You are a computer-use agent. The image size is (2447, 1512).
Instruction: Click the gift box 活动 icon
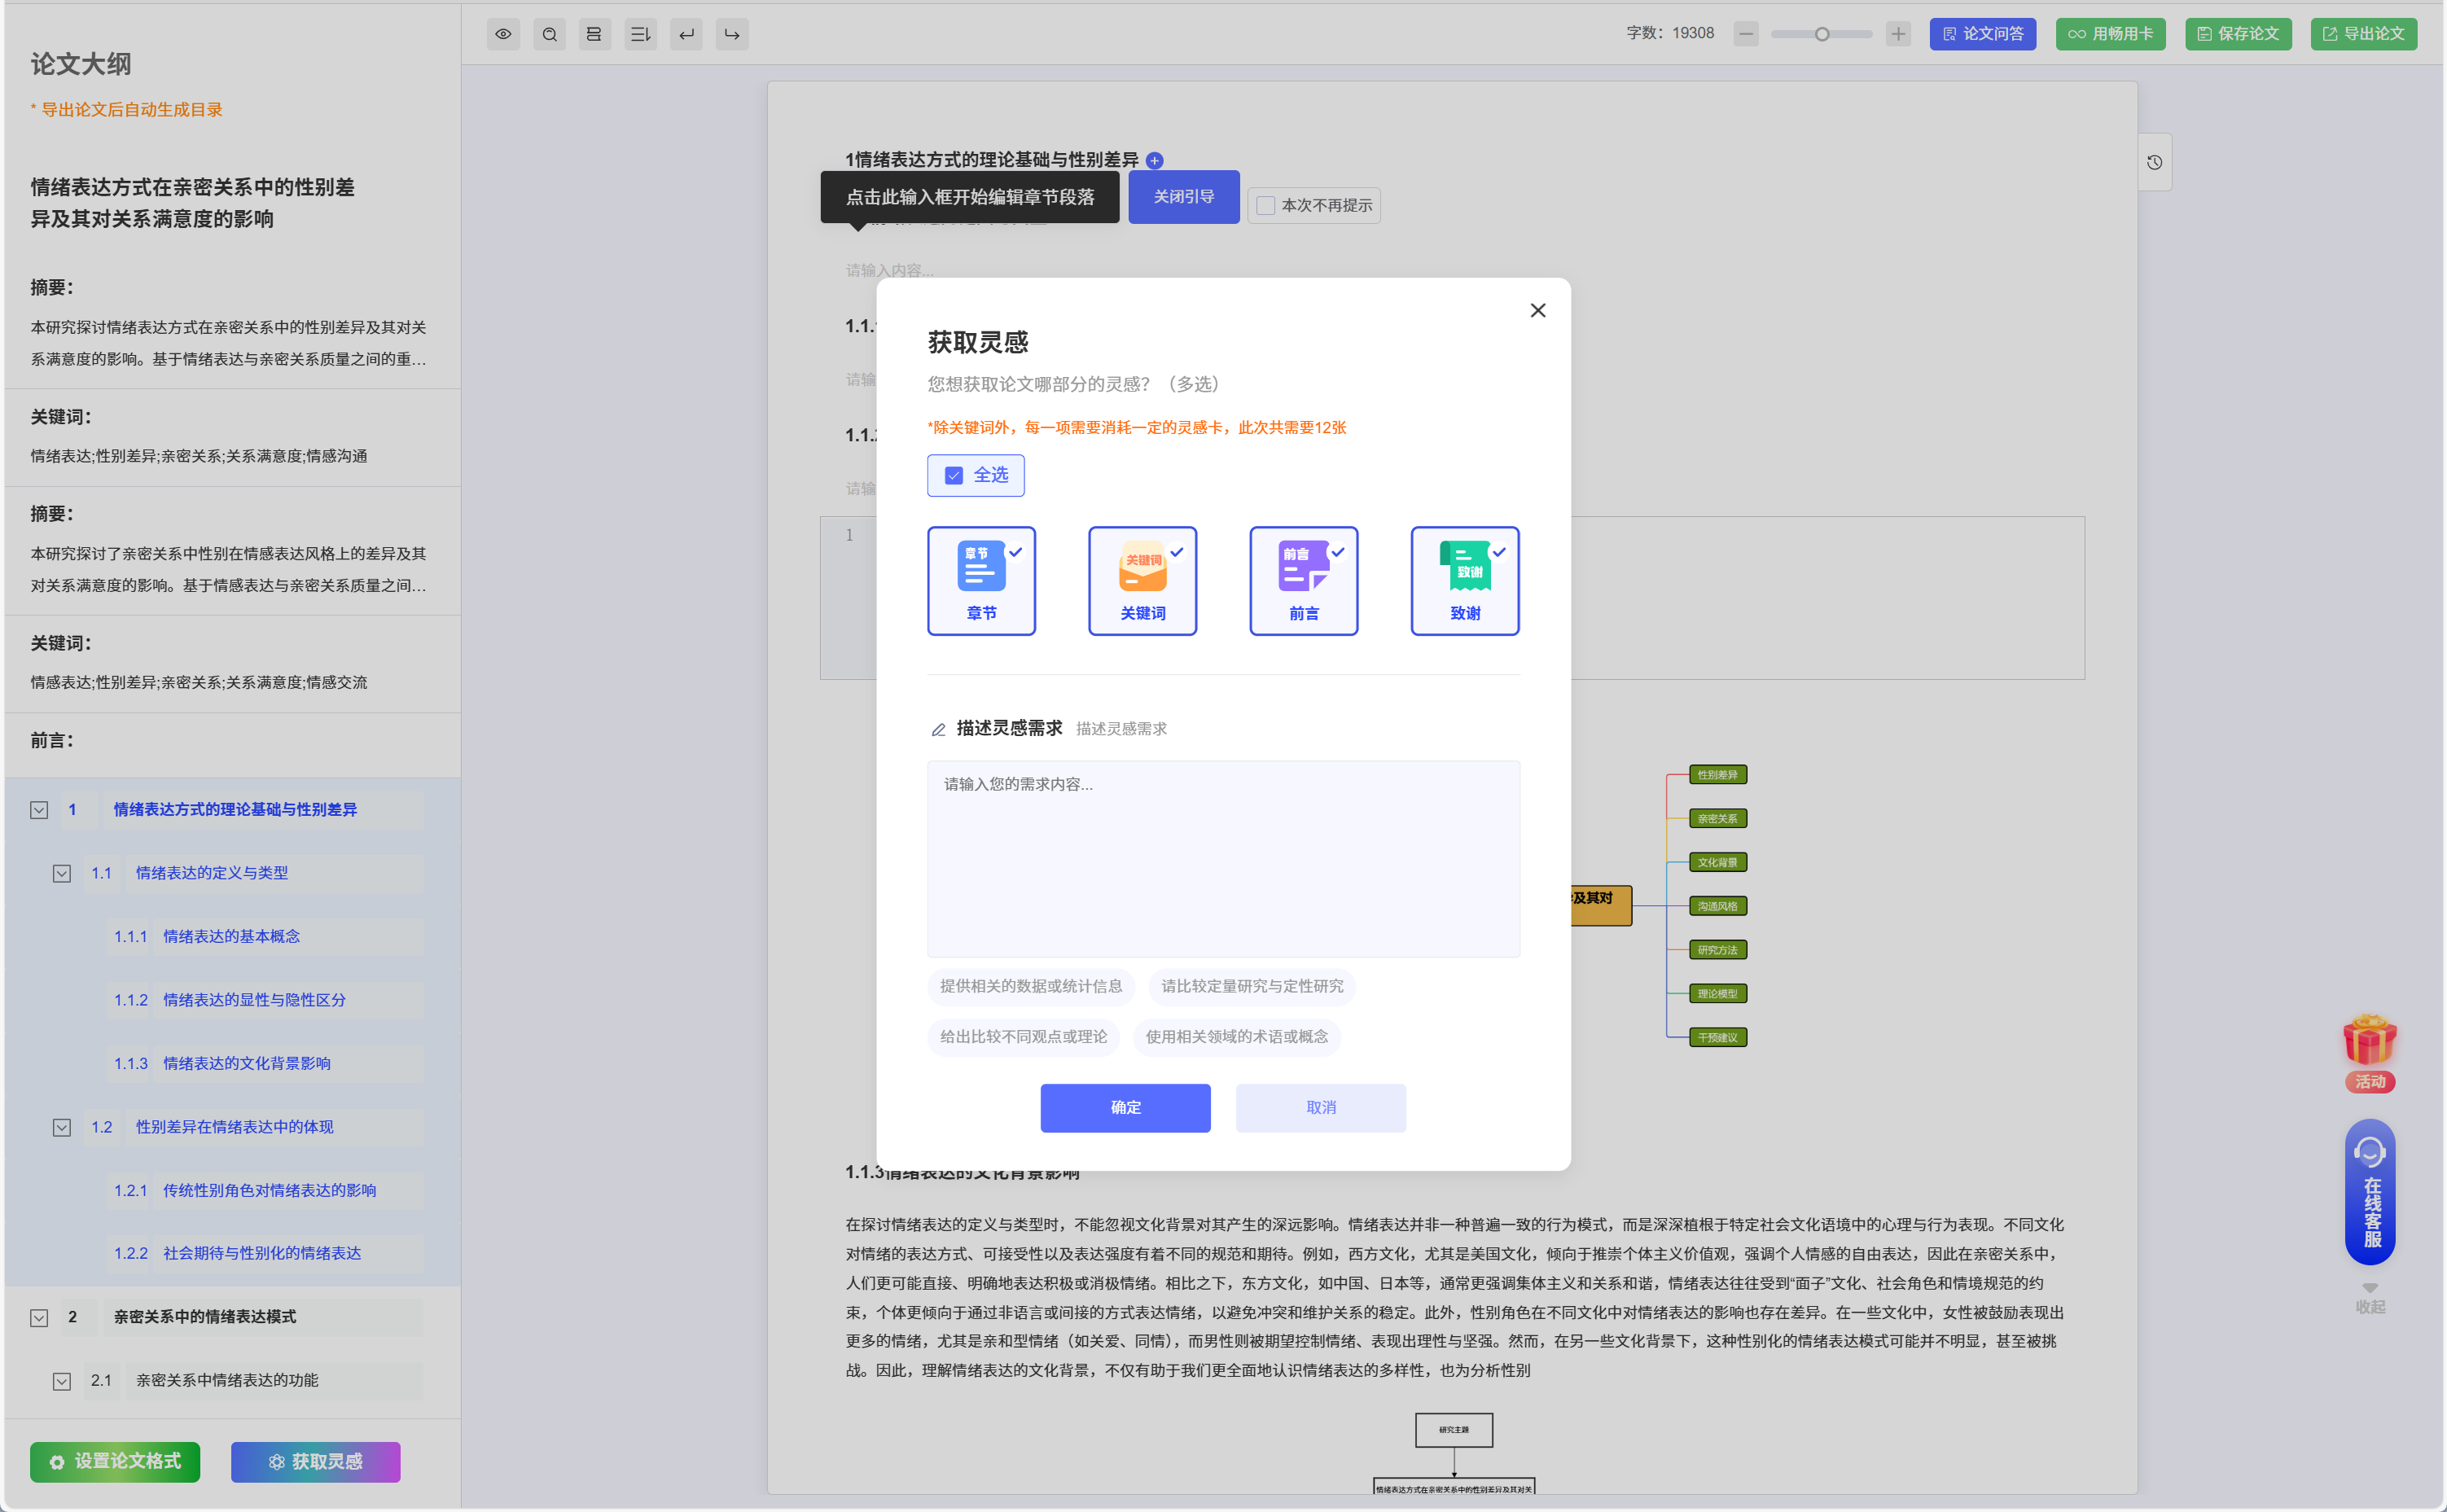2369,1043
